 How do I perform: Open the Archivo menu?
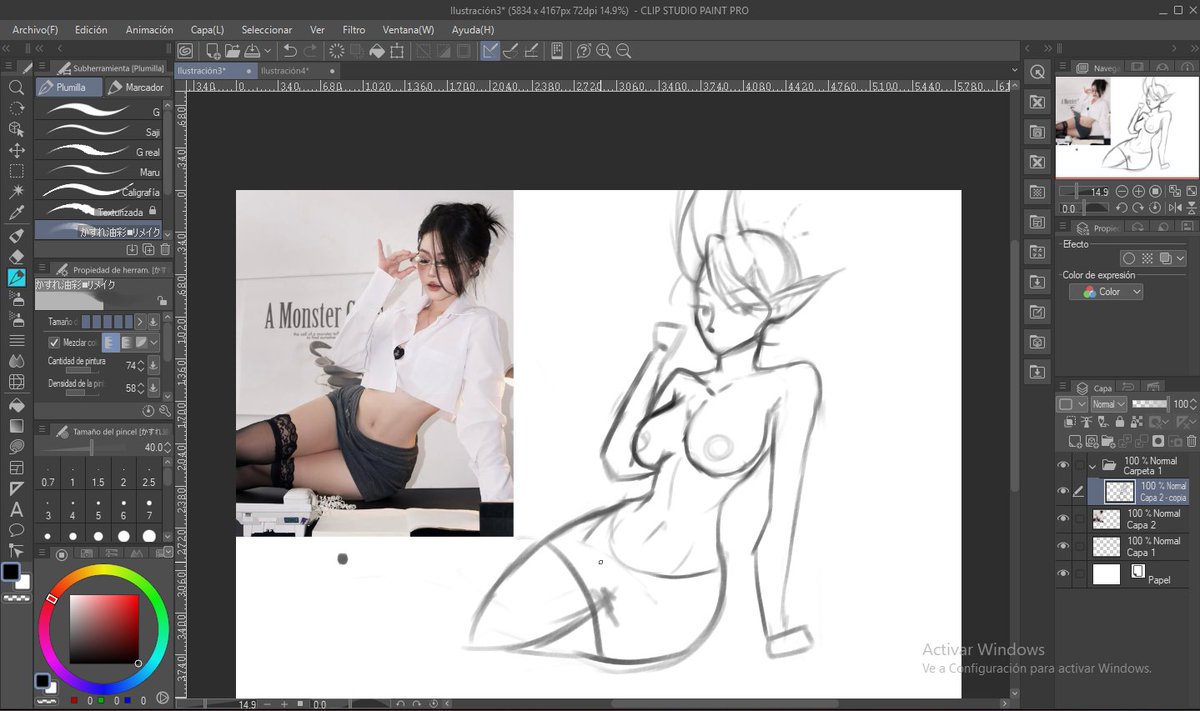[35, 30]
